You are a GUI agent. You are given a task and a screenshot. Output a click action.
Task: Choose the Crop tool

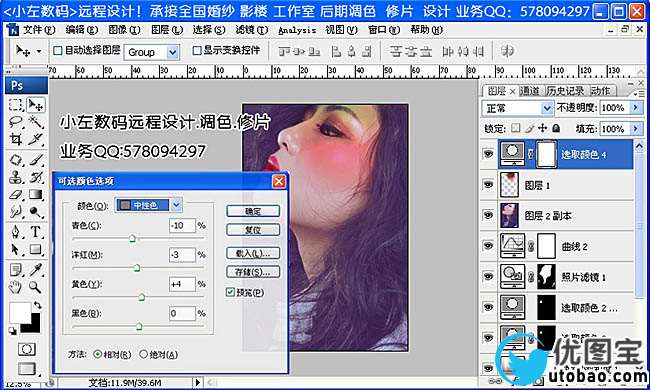(x=16, y=140)
